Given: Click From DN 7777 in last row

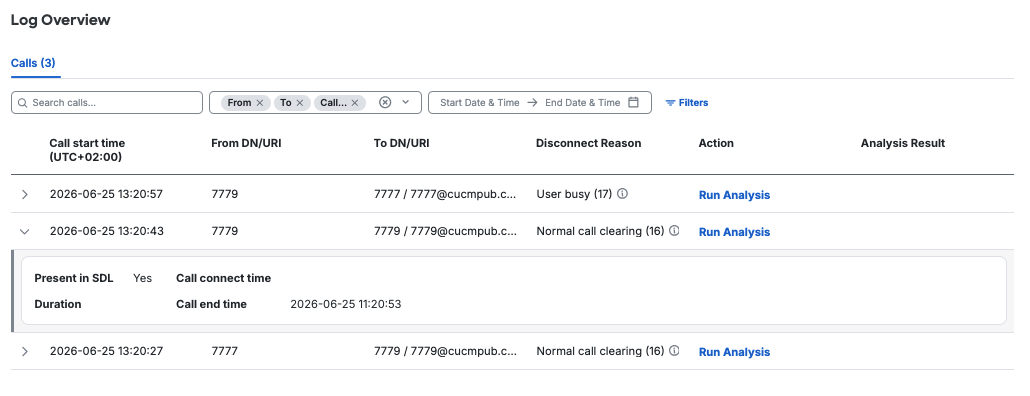Looking at the screenshot, I should coord(225,351).
